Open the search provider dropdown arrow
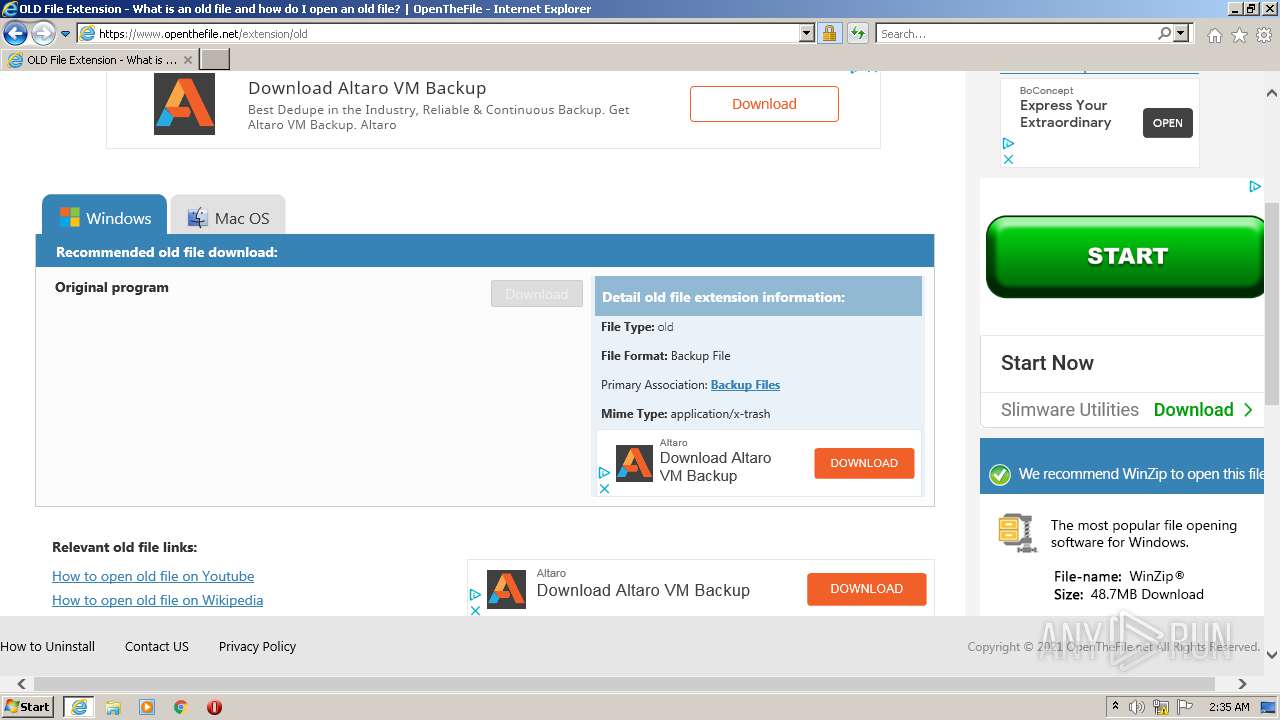1280x720 pixels. (x=1181, y=33)
